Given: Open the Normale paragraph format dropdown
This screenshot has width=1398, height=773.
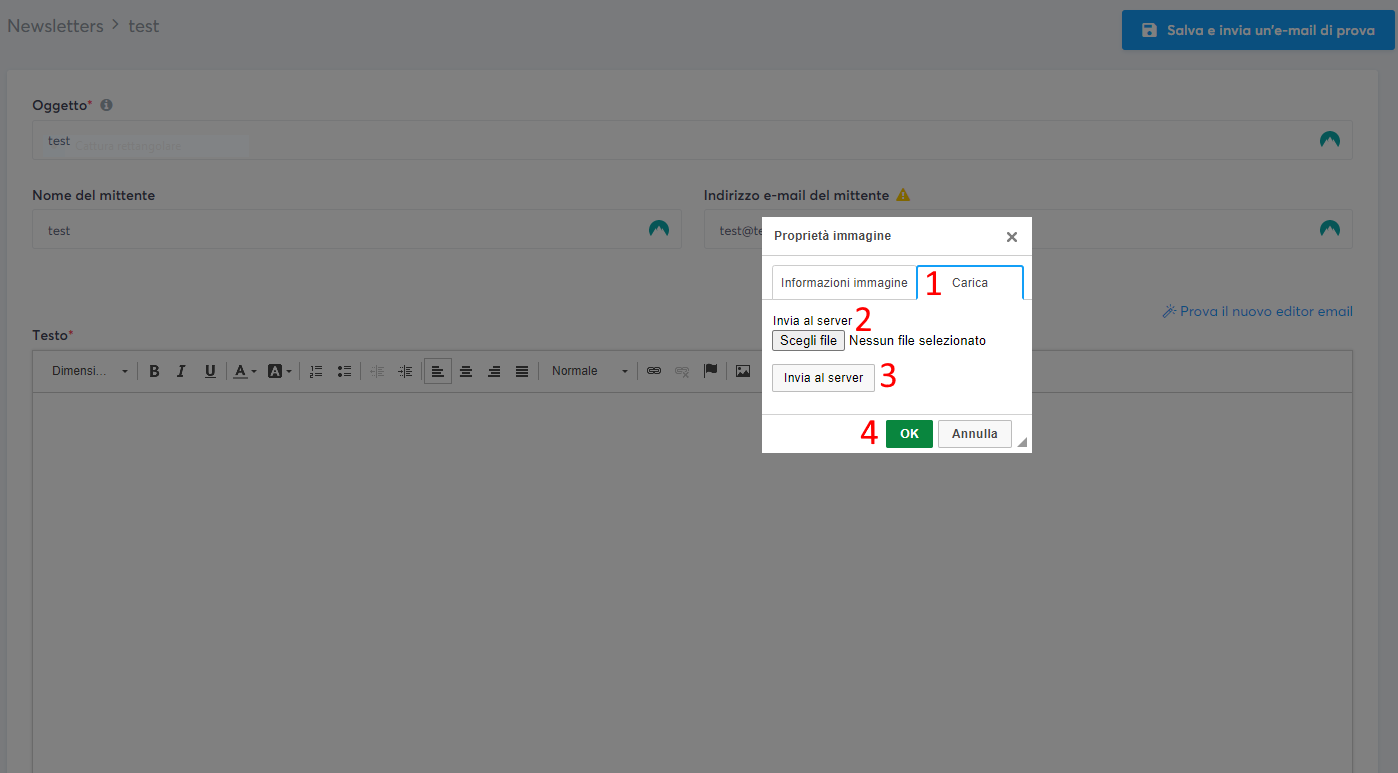Looking at the screenshot, I should (x=590, y=370).
